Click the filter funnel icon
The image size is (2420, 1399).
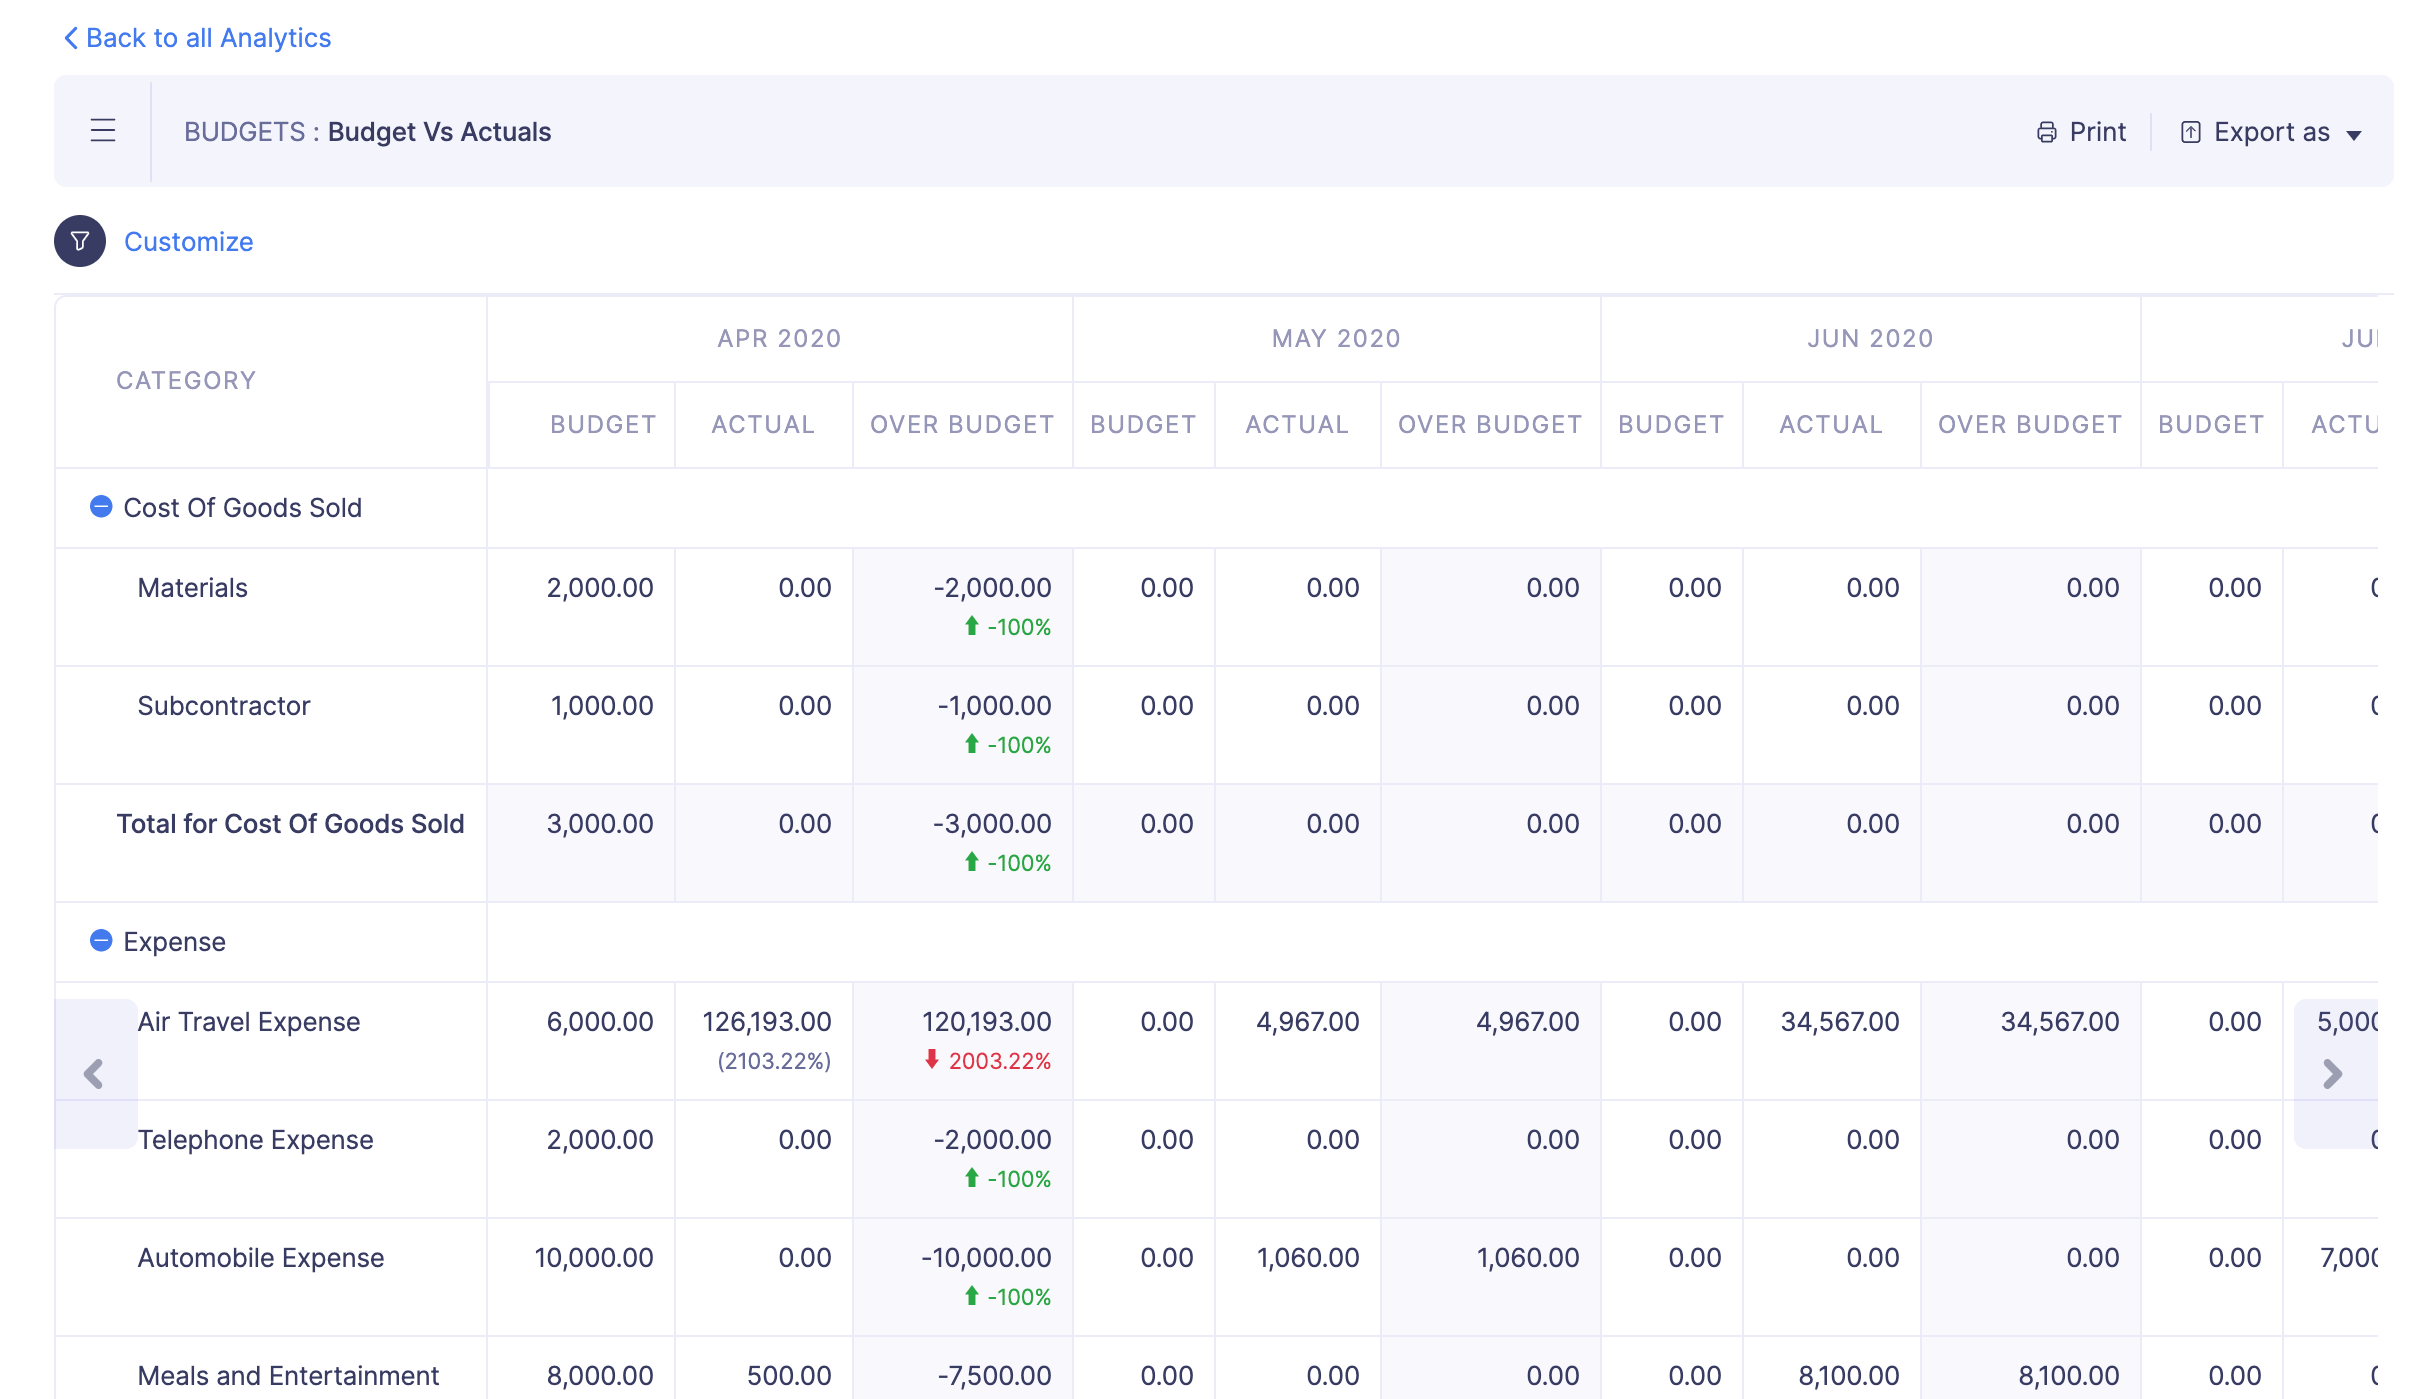click(x=80, y=241)
